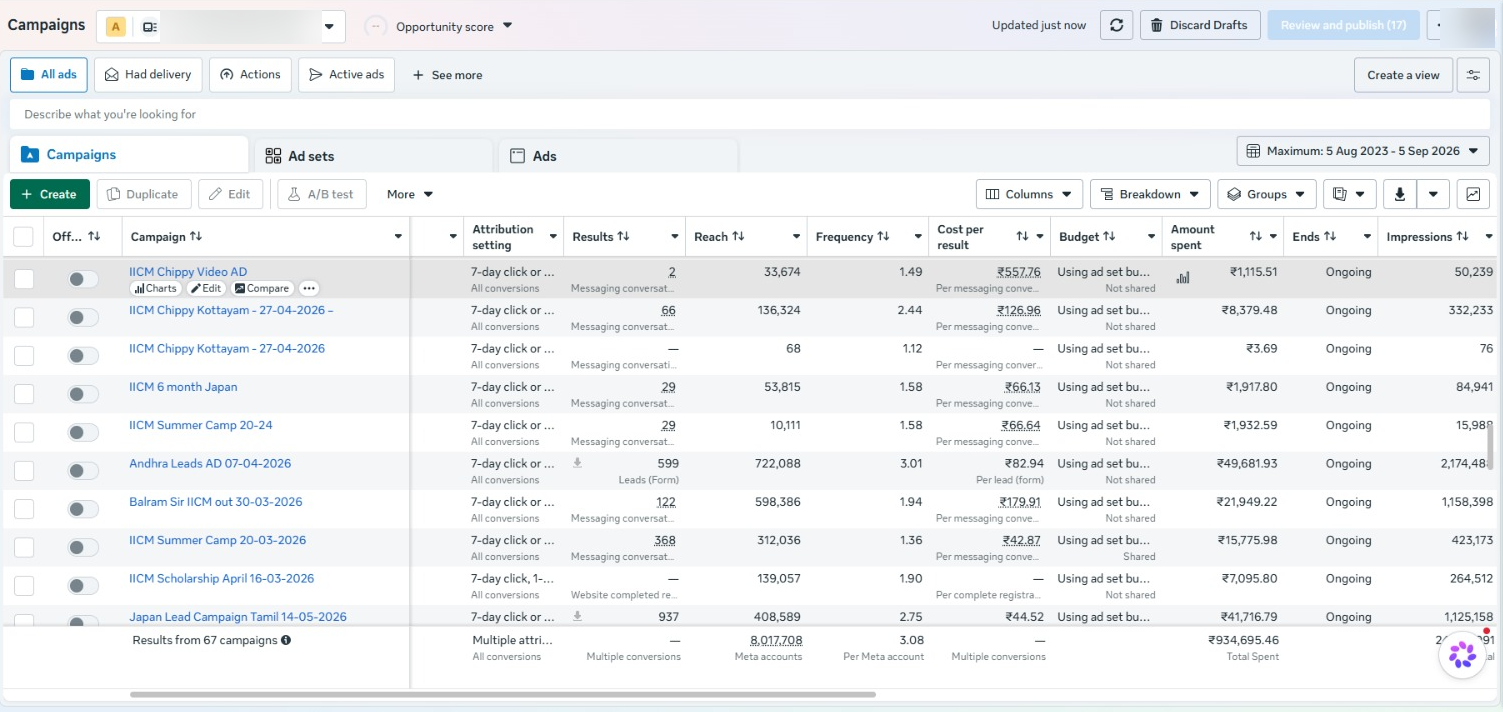Click the Discard Drafts button
The width and height of the screenshot is (1503, 712).
(x=1199, y=25)
